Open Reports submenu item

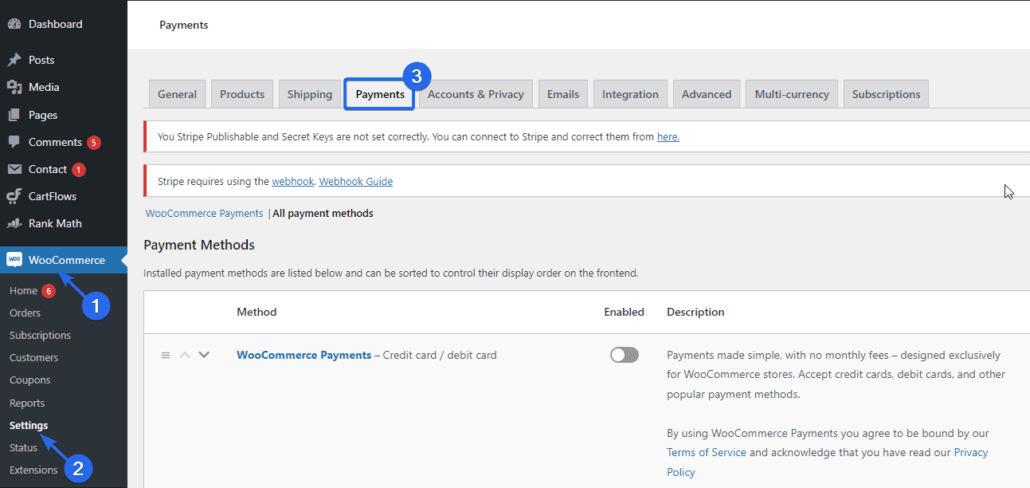(x=27, y=403)
